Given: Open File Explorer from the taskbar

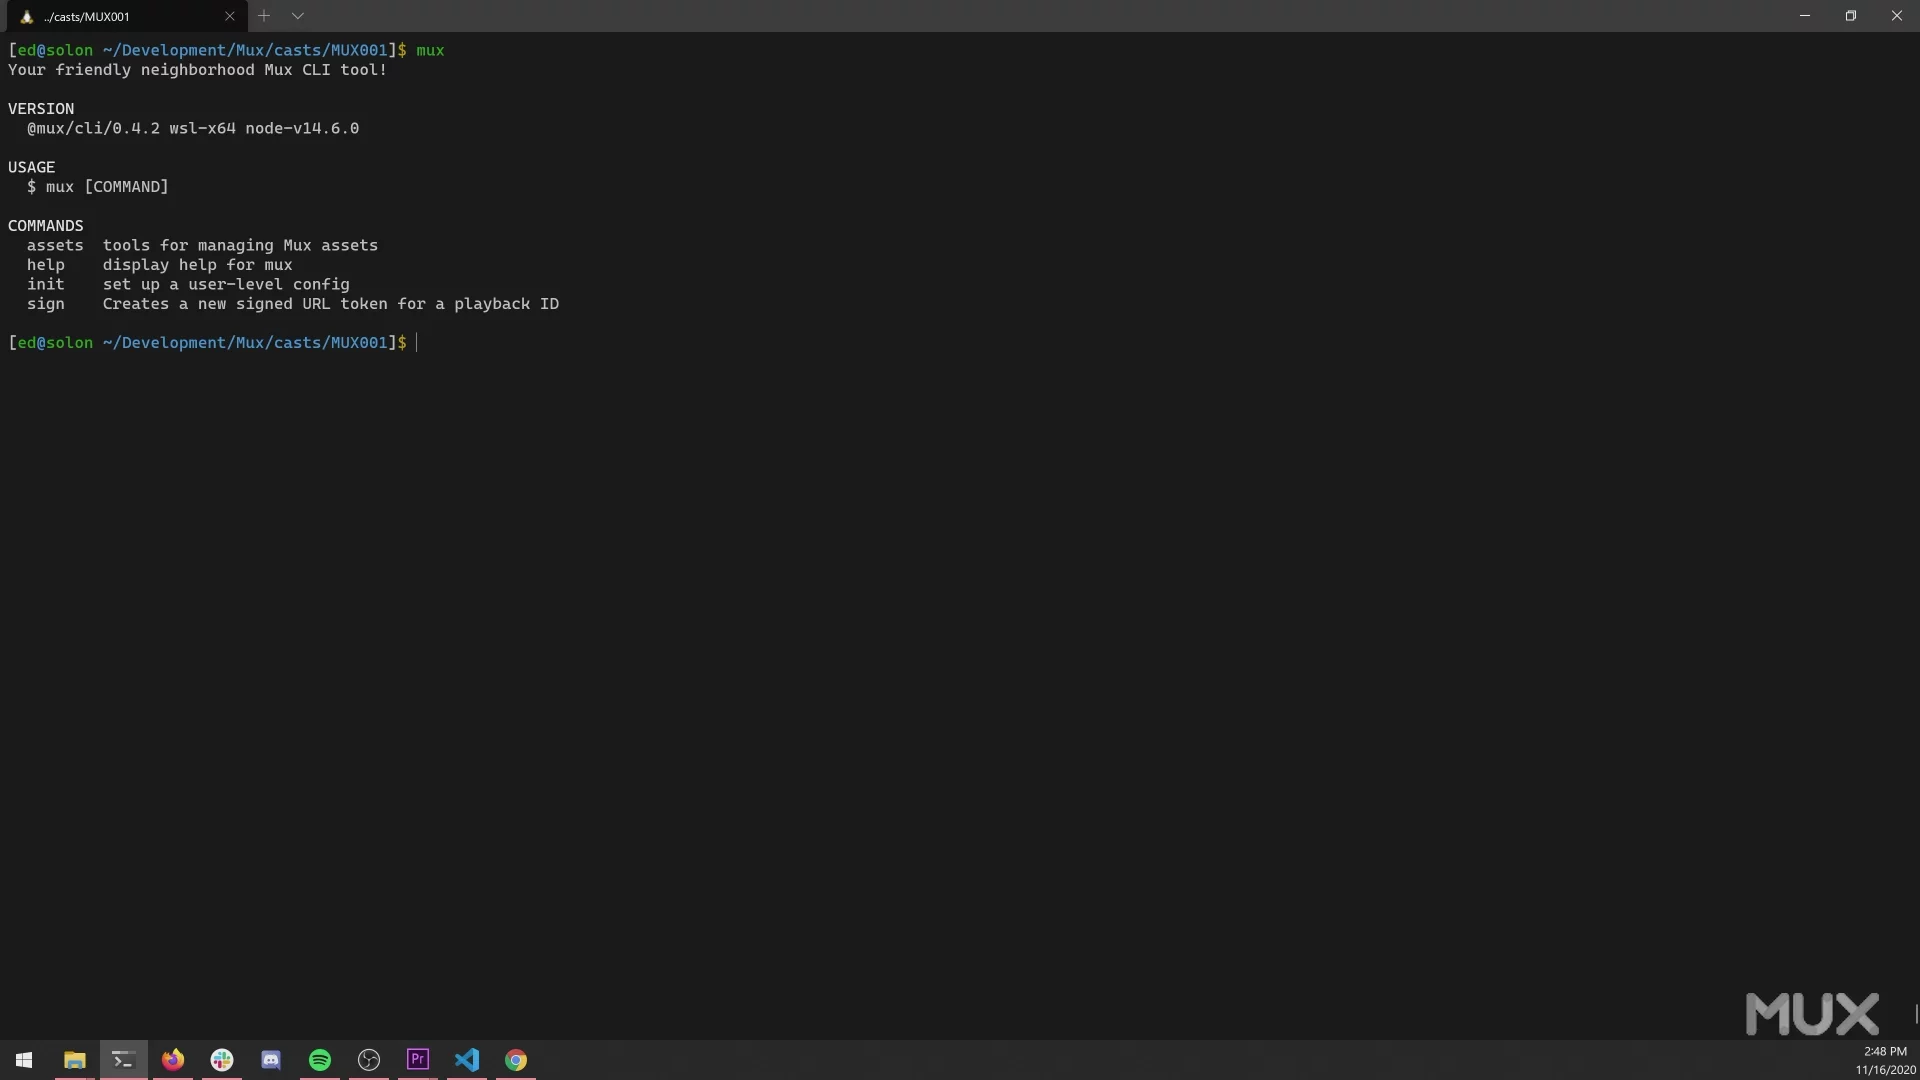Looking at the screenshot, I should [74, 1060].
